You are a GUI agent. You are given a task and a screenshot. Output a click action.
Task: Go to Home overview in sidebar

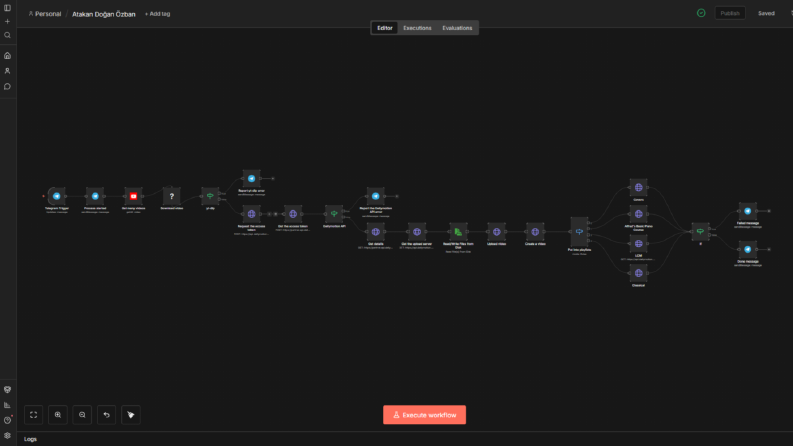click(8, 56)
